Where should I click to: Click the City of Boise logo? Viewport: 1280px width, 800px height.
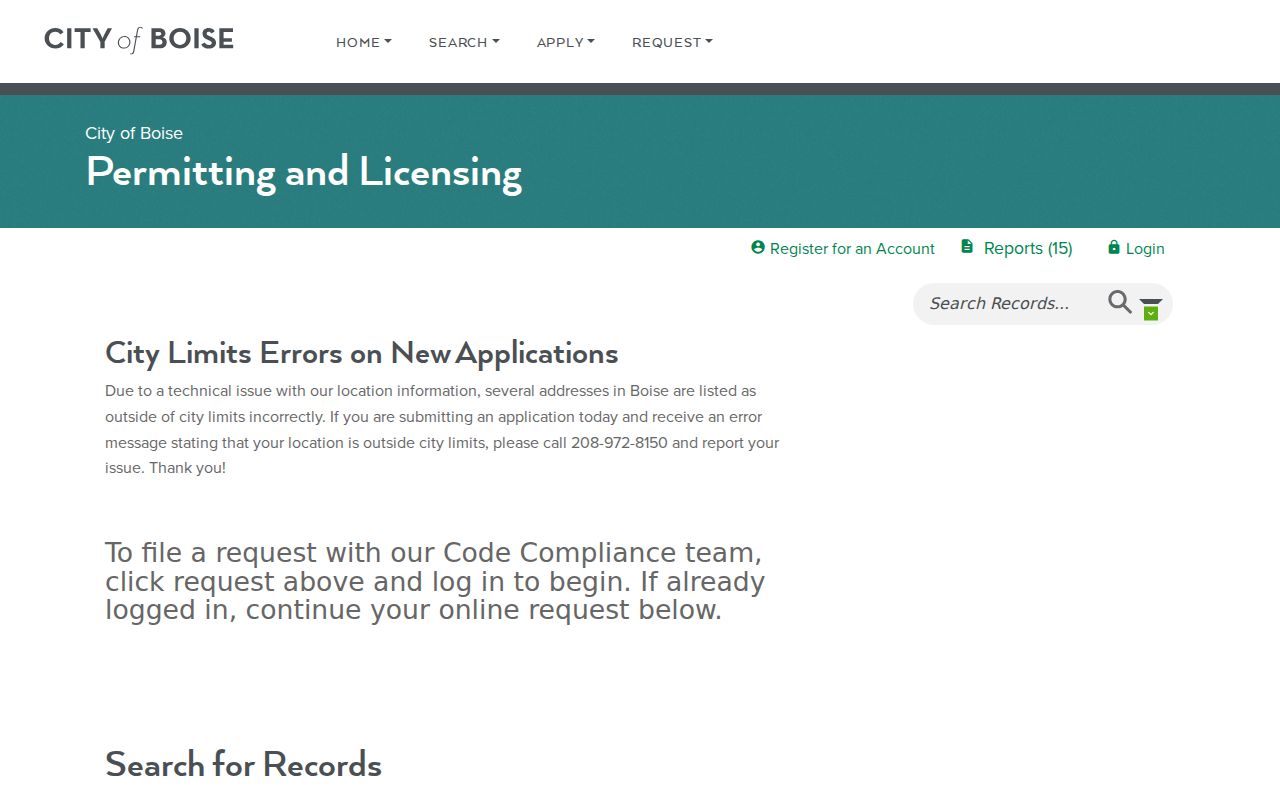click(139, 39)
